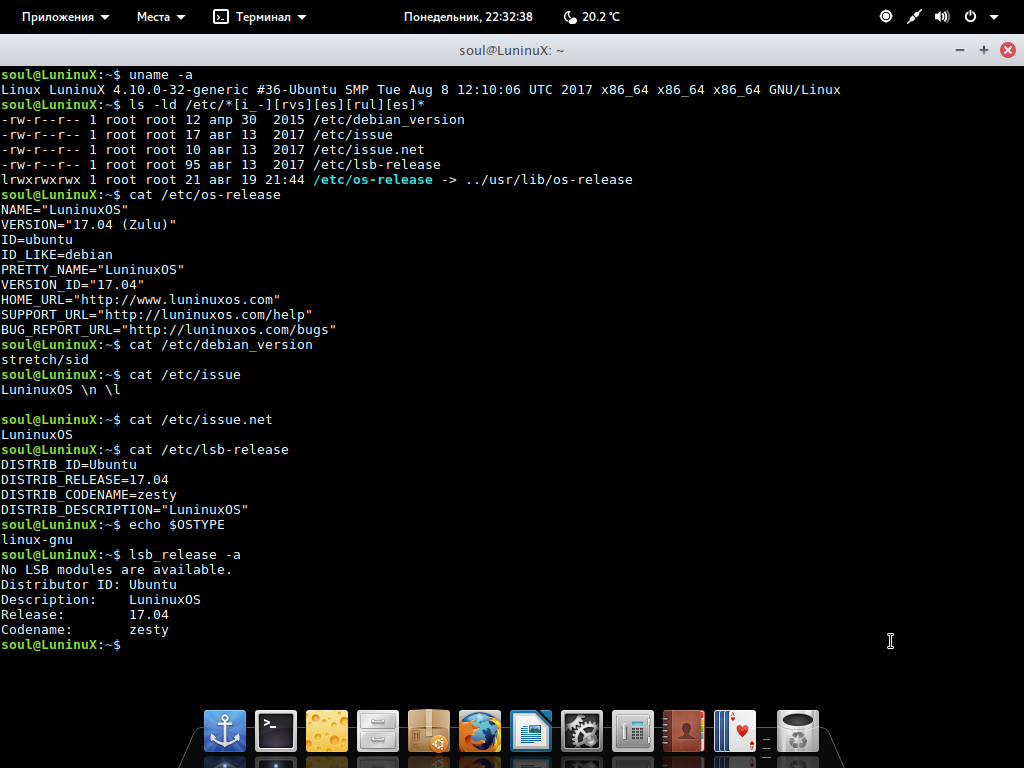
Task: Open the Терминал application menu
Action: click(260, 16)
